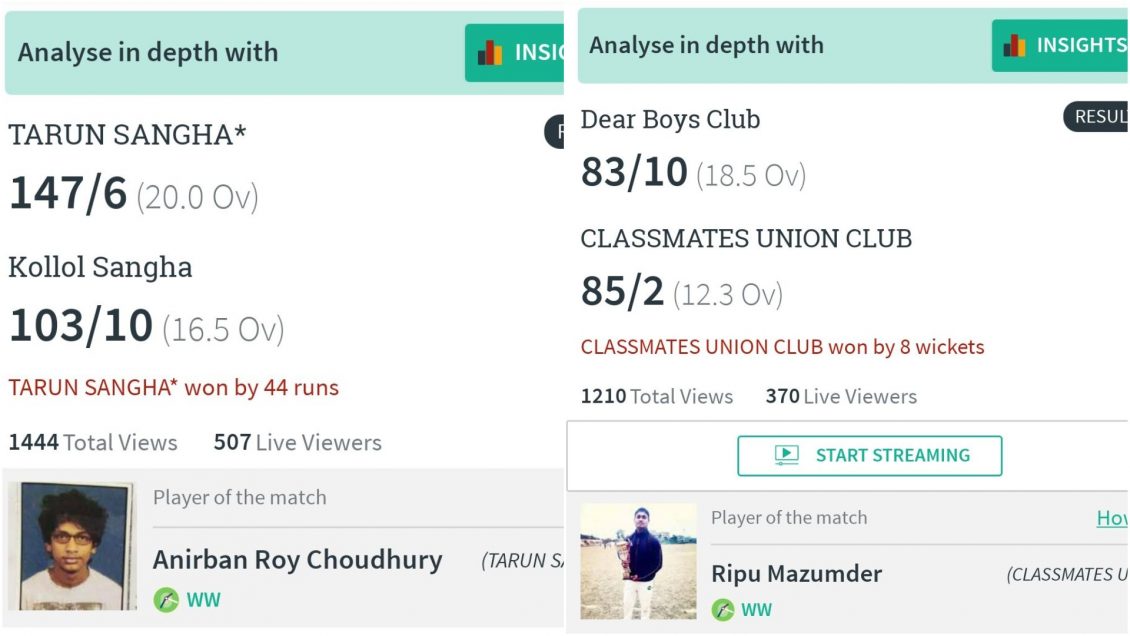This screenshot has width=1130, height=636.
Task: Open Ripu Mazumder's profile photo
Action: pyautogui.click(x=638, y=561)
